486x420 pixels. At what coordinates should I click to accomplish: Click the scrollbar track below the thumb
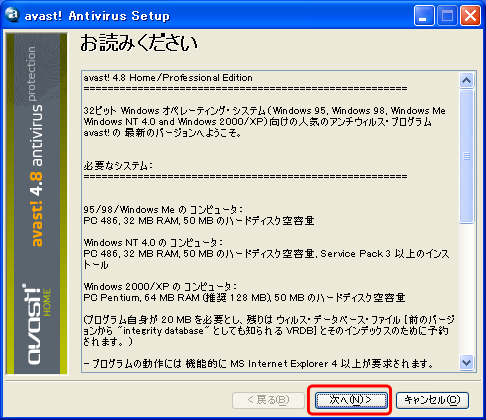point(466,289)
